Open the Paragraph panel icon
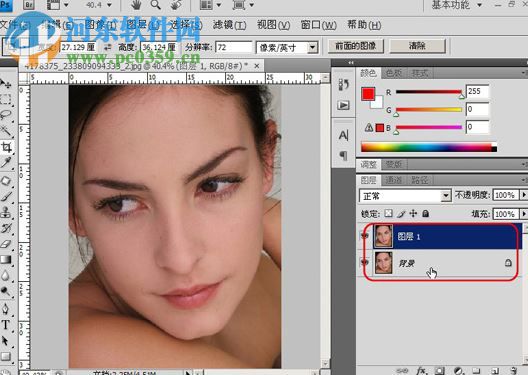 343,155
